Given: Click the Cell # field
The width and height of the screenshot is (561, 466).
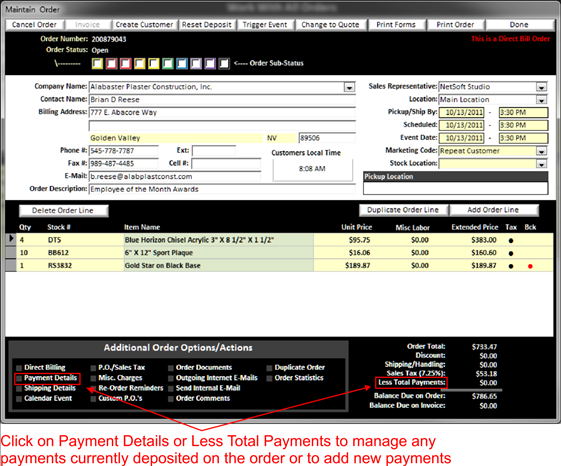Looking at the screenshot, I should [x=226, y=164].
